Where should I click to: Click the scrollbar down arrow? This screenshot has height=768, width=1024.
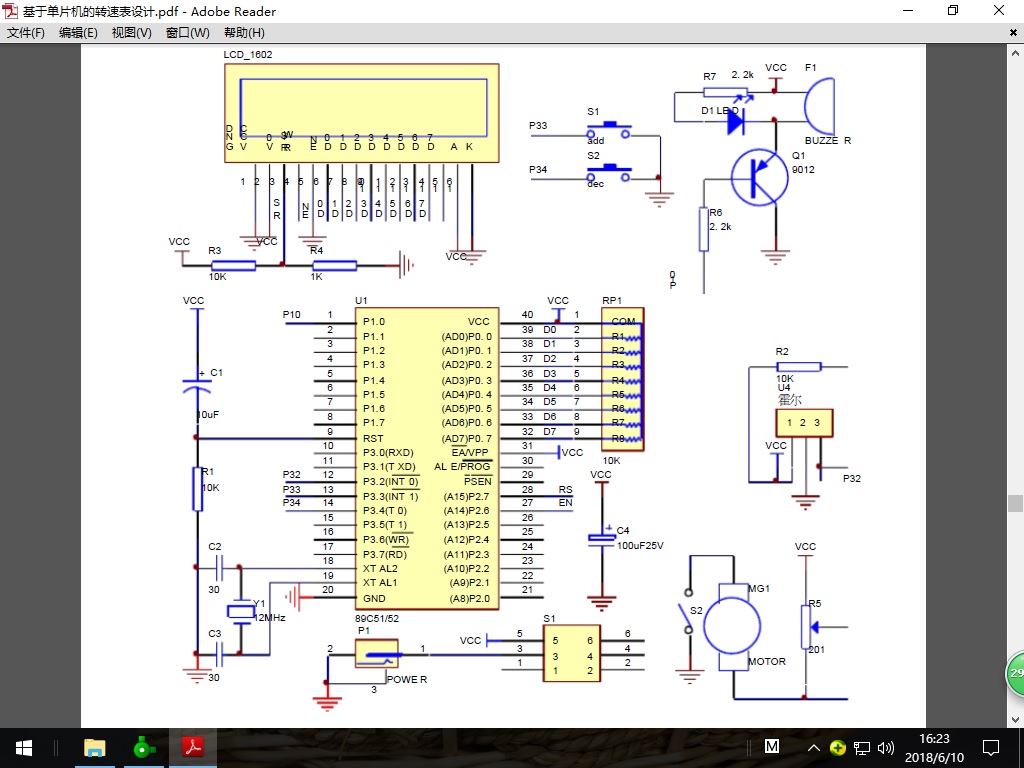pos(1015,720)
